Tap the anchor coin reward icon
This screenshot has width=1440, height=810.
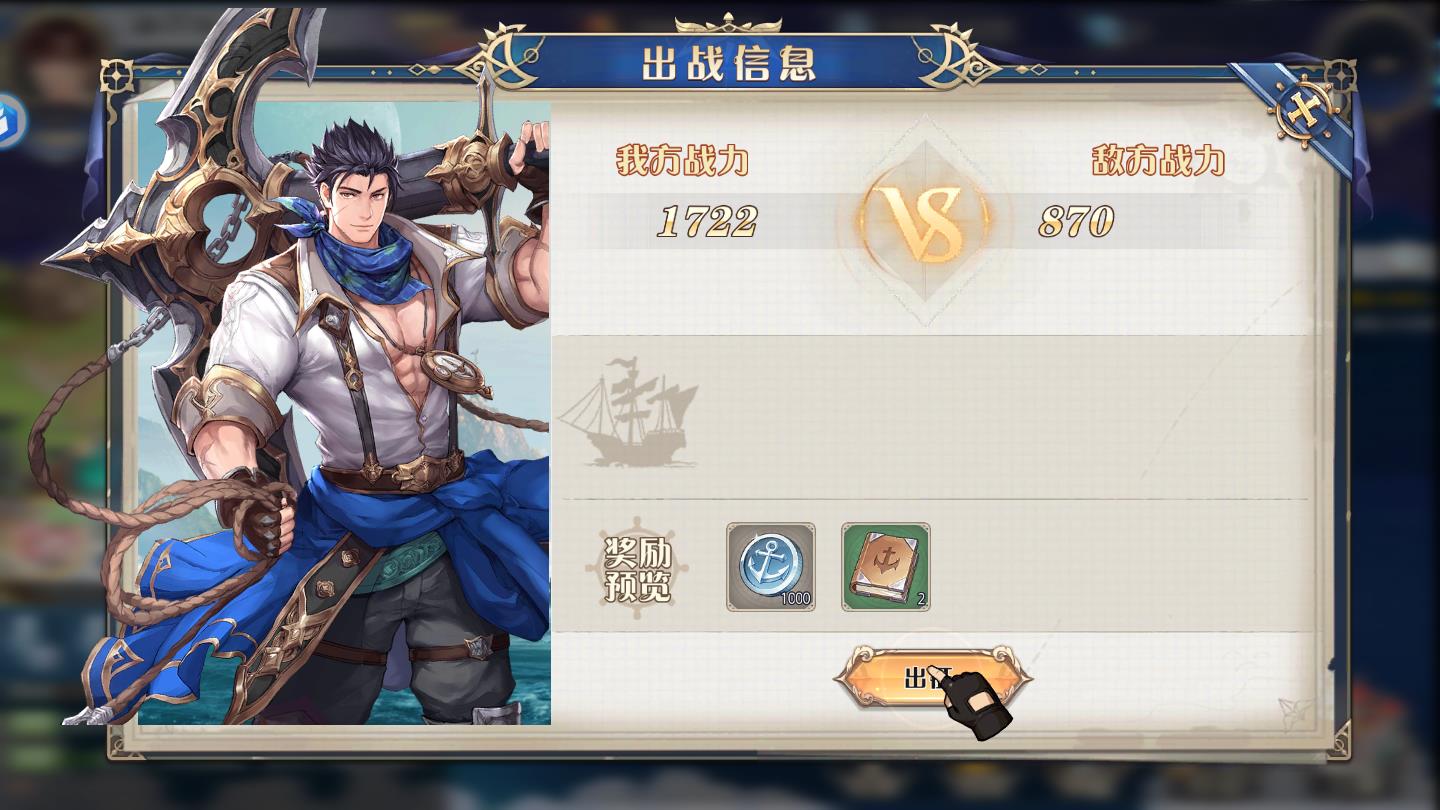point(770,566)
